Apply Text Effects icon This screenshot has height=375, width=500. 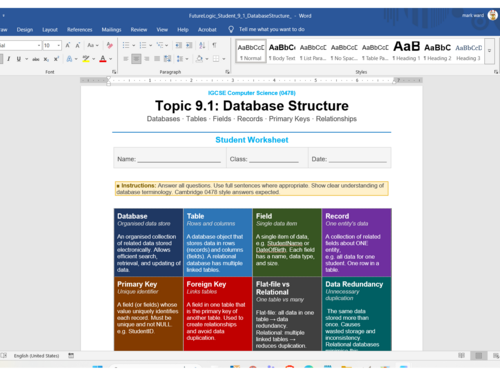click(x=69, y=59)
